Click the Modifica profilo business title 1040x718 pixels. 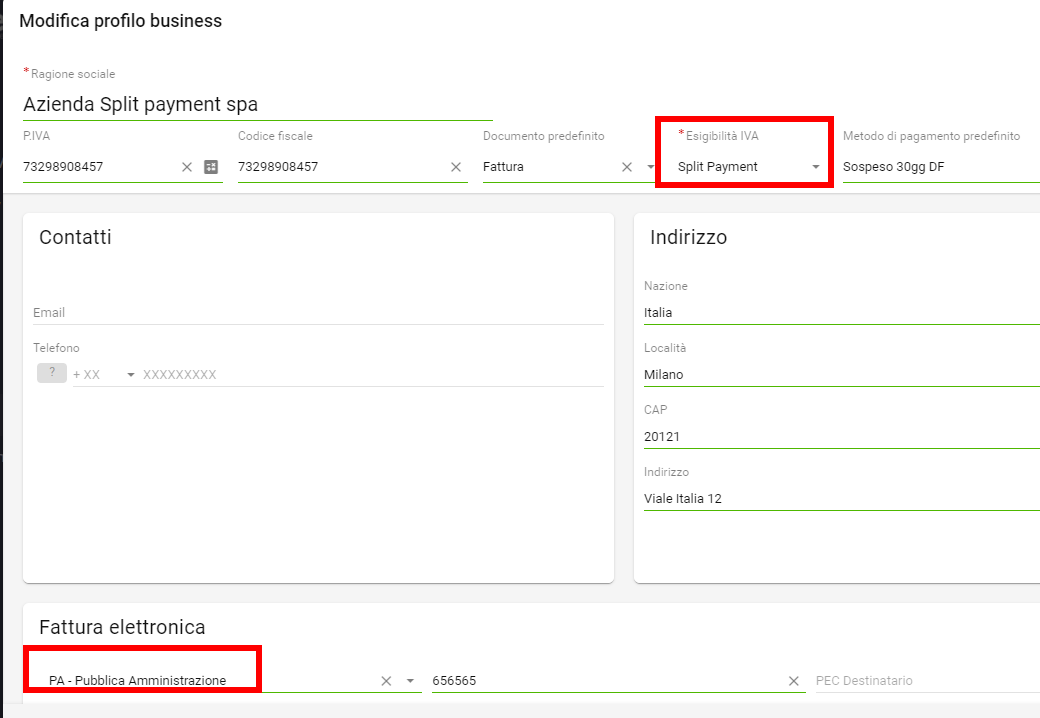[121, 21]
